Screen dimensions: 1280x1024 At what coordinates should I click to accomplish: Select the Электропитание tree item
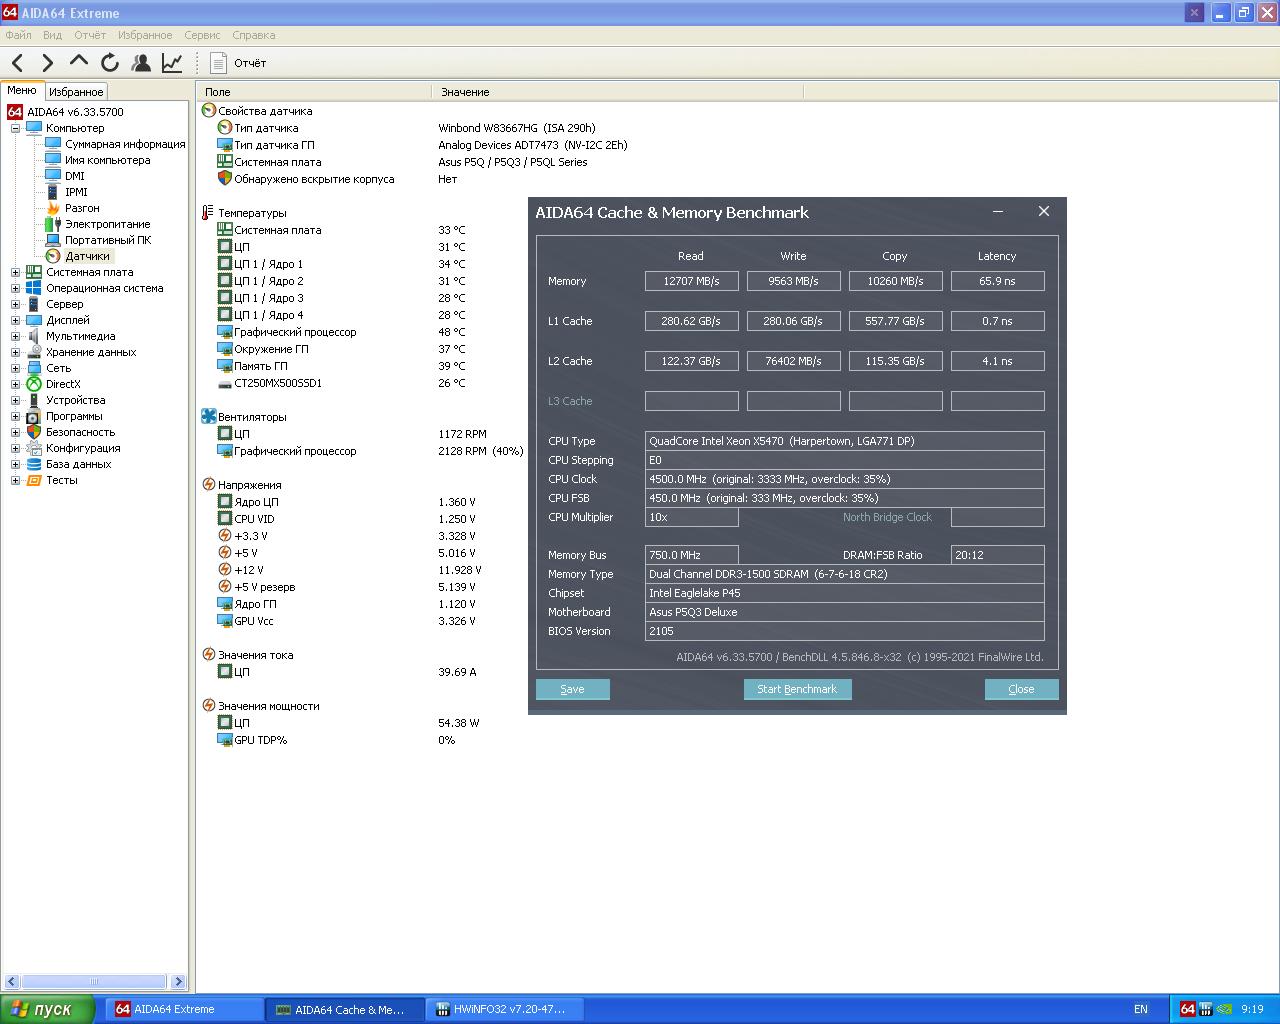[x=108, y=224]
